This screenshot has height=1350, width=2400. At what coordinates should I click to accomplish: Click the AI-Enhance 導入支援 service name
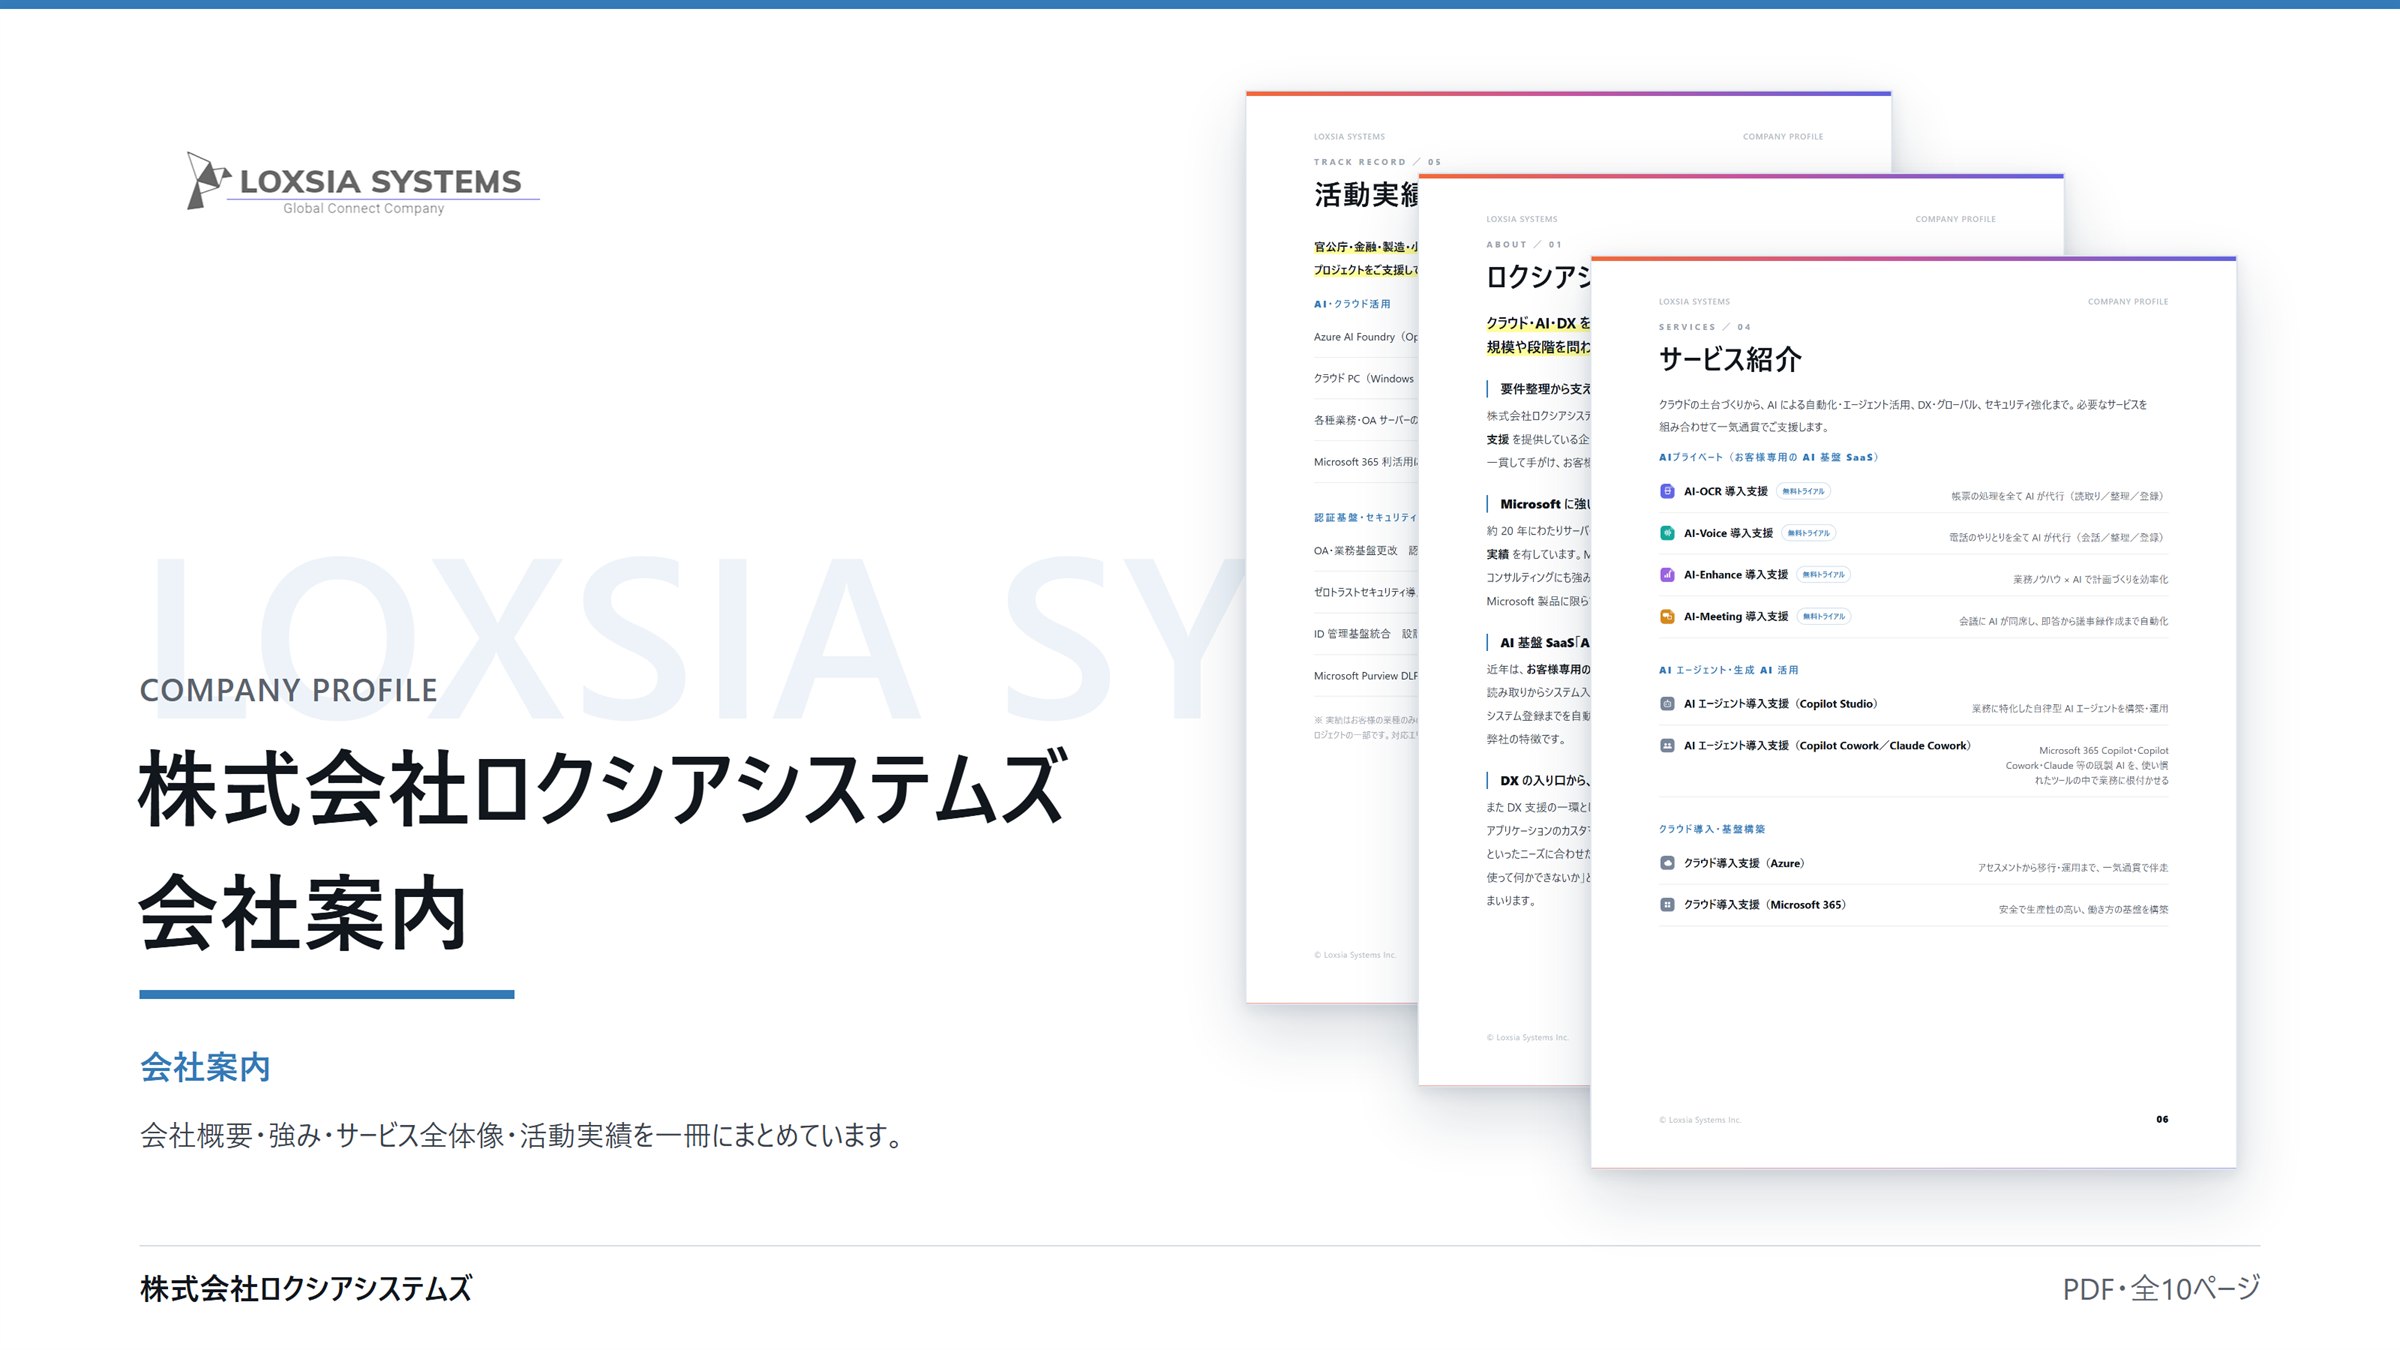tap(1735, 575)
